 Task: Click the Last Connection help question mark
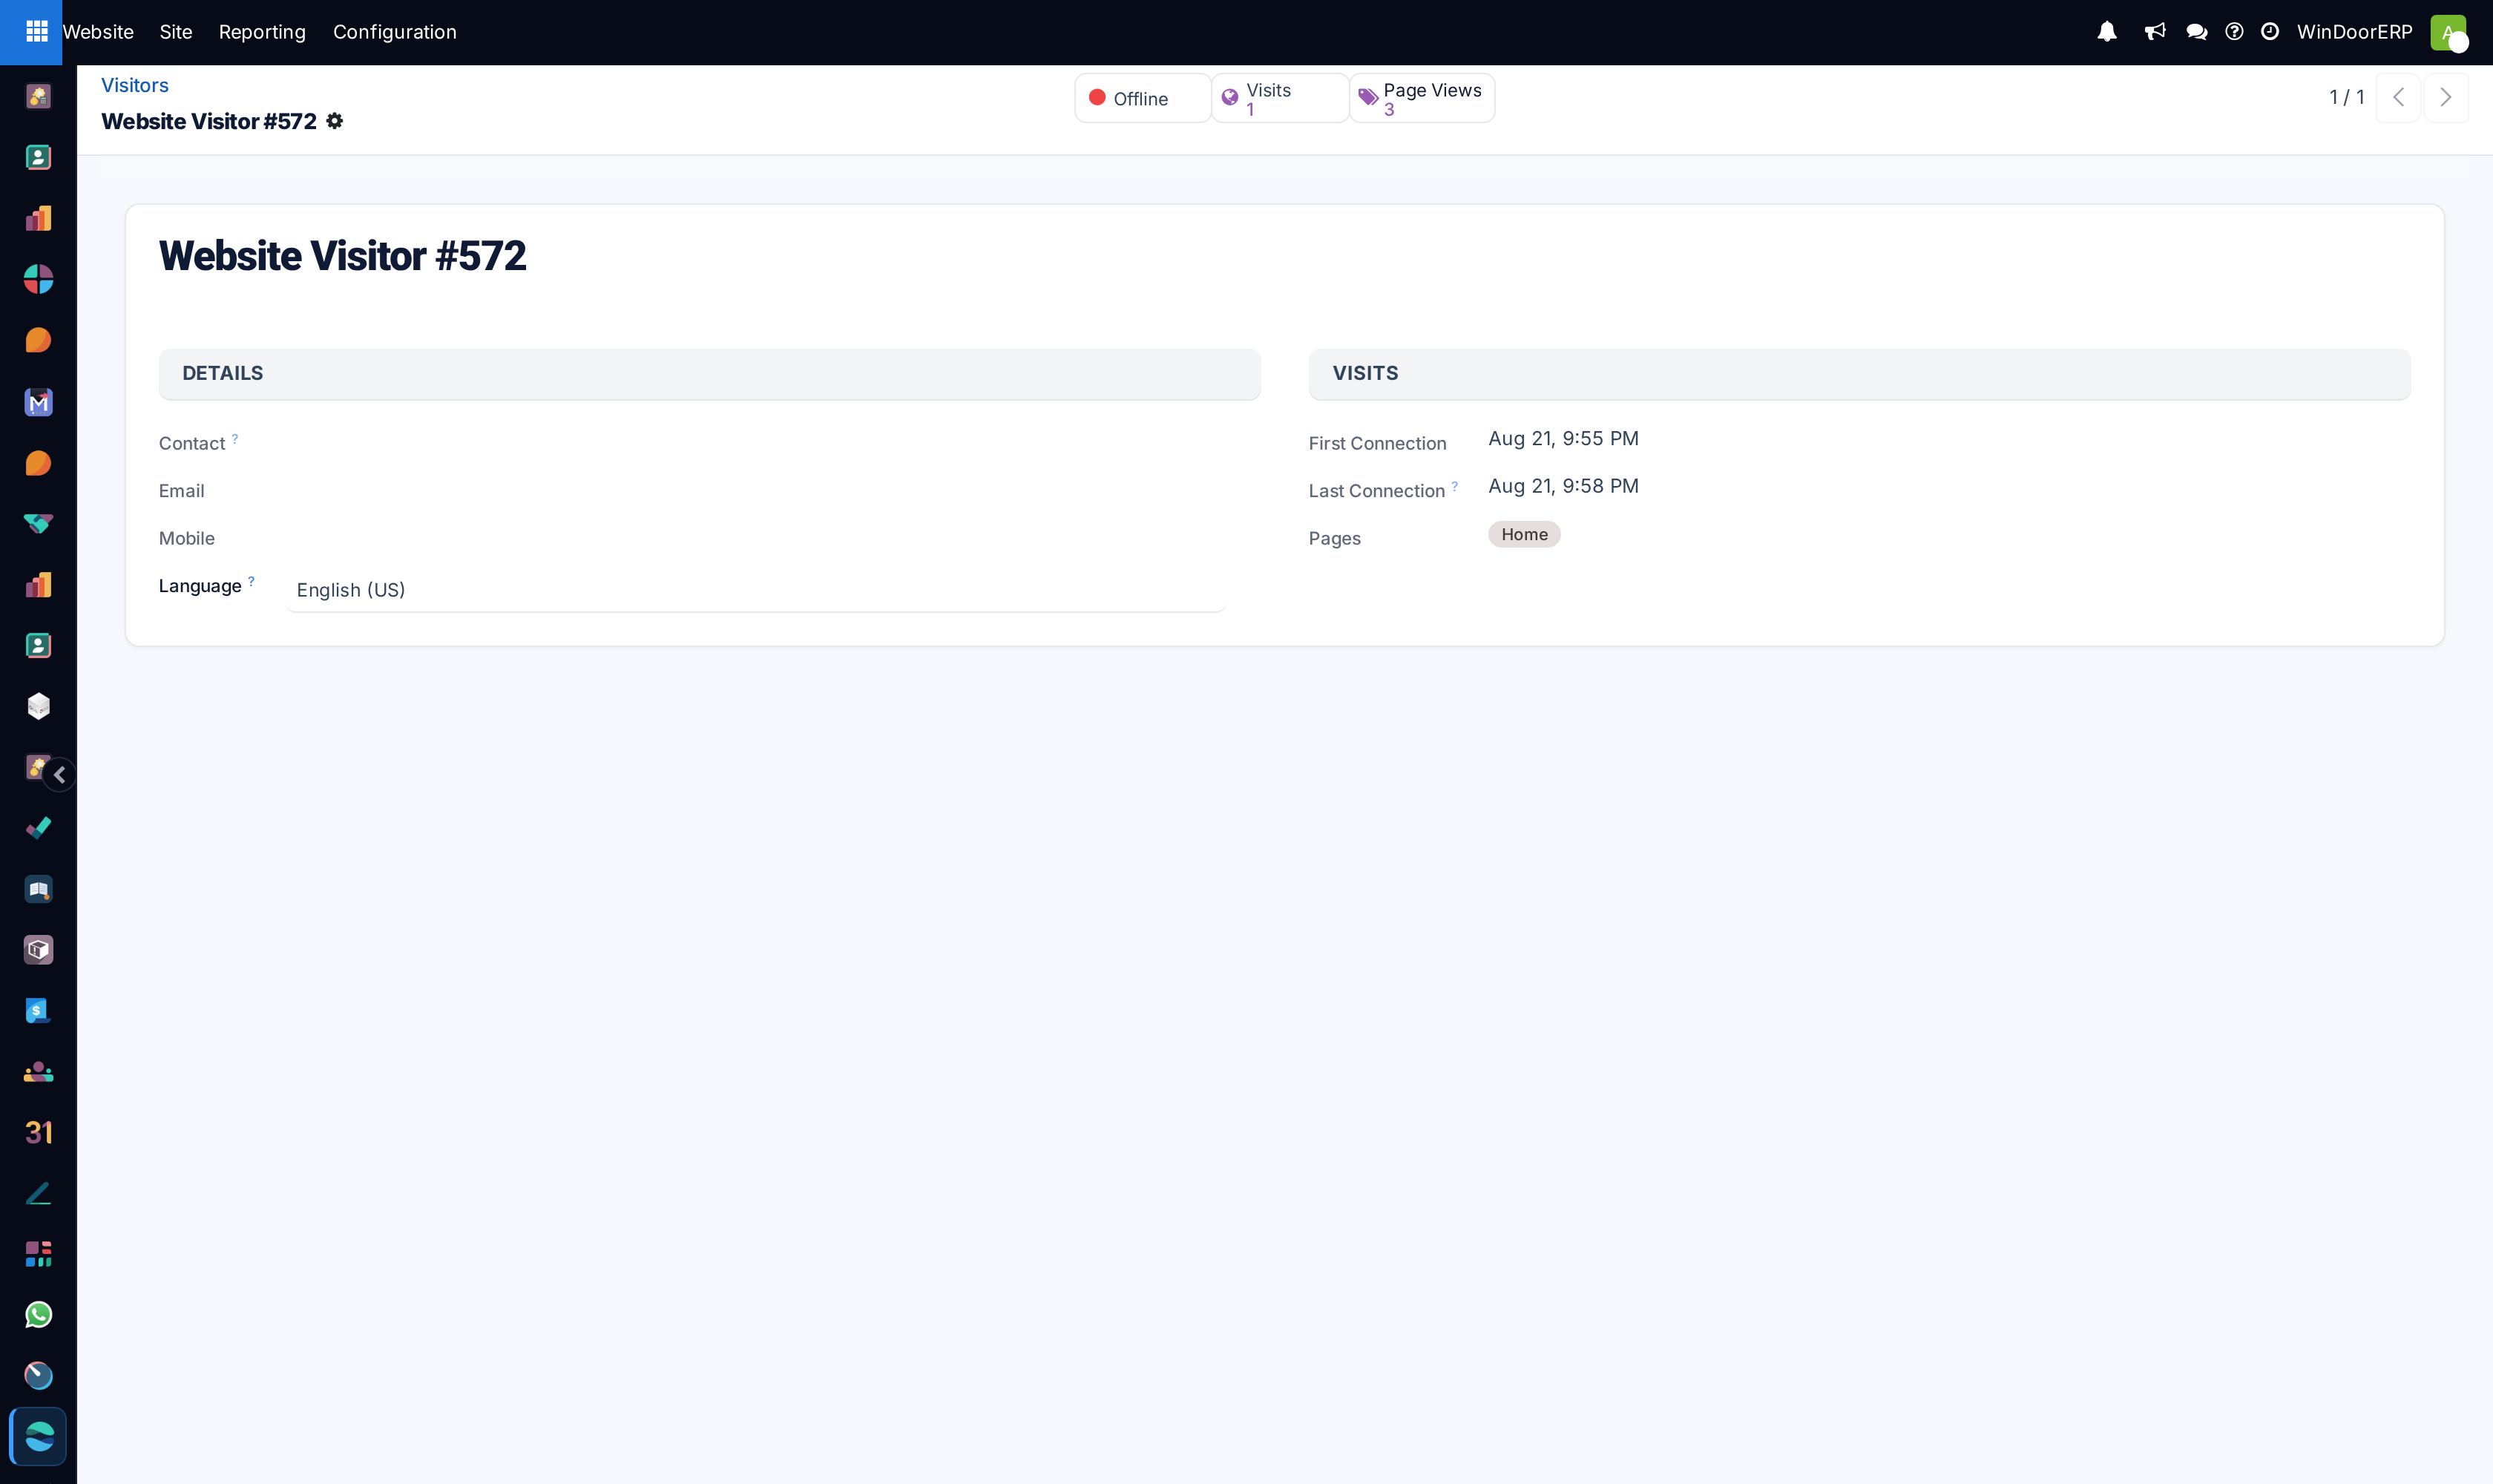1454,486
